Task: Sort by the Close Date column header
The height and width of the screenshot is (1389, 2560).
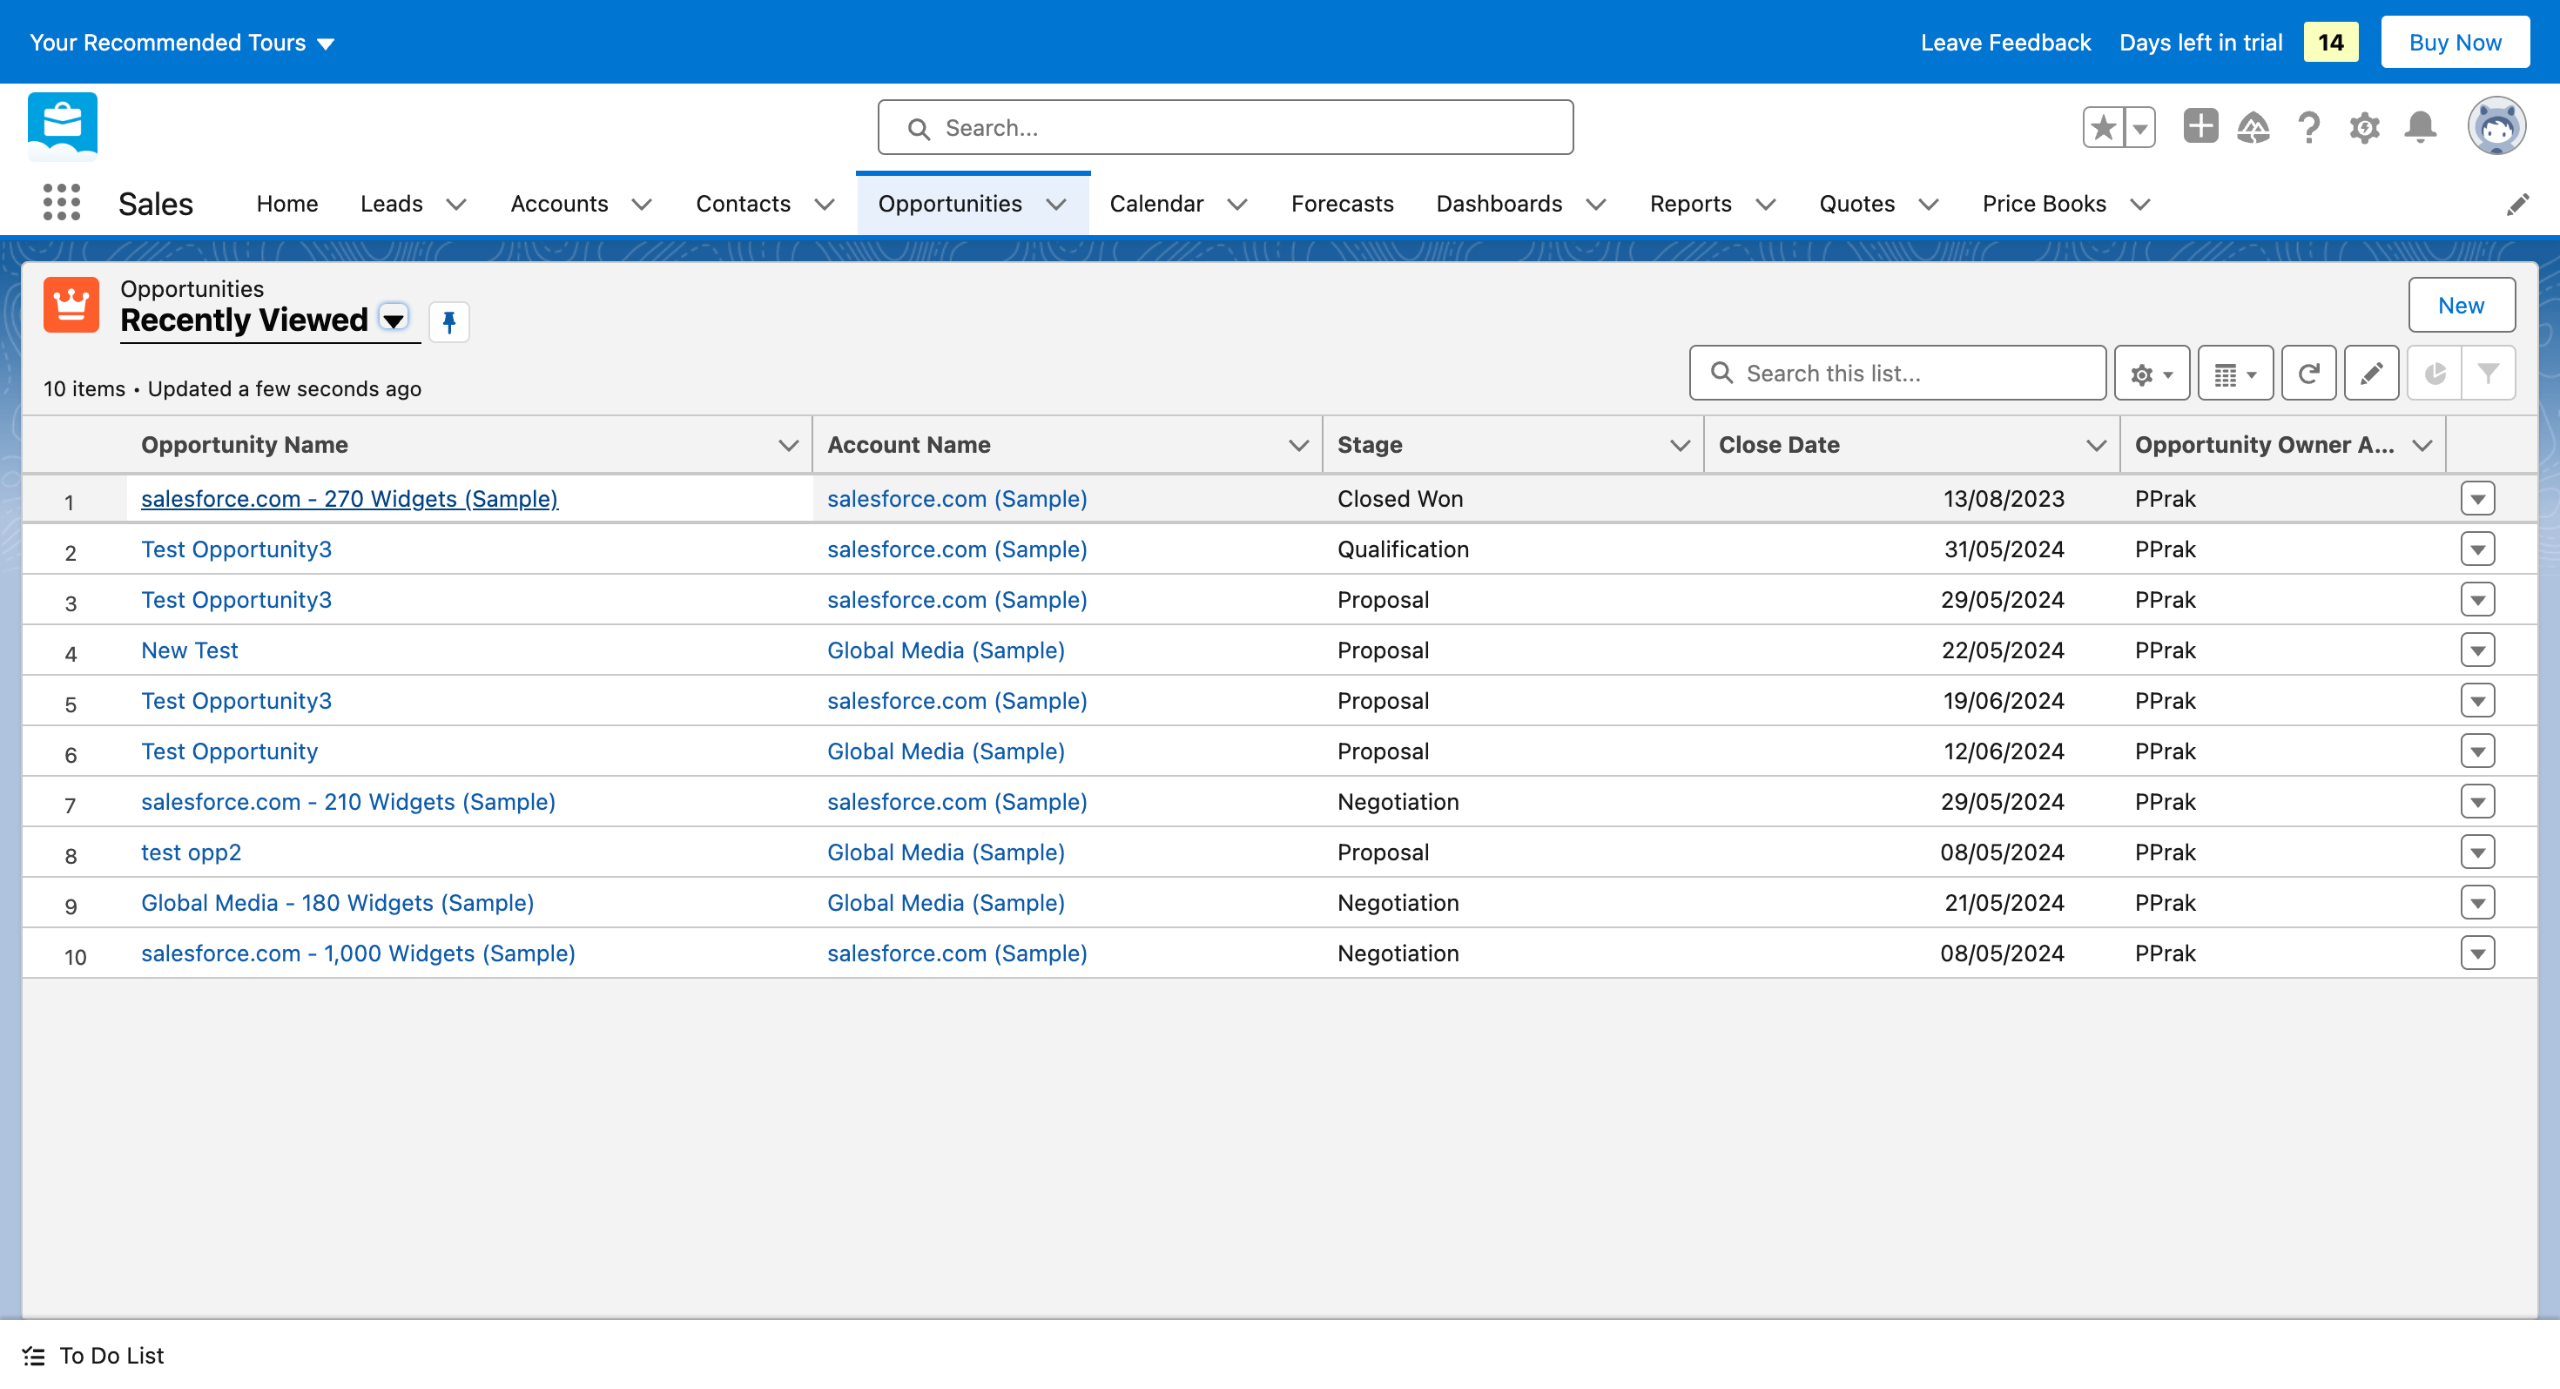Action: [x=1779, y=445]
